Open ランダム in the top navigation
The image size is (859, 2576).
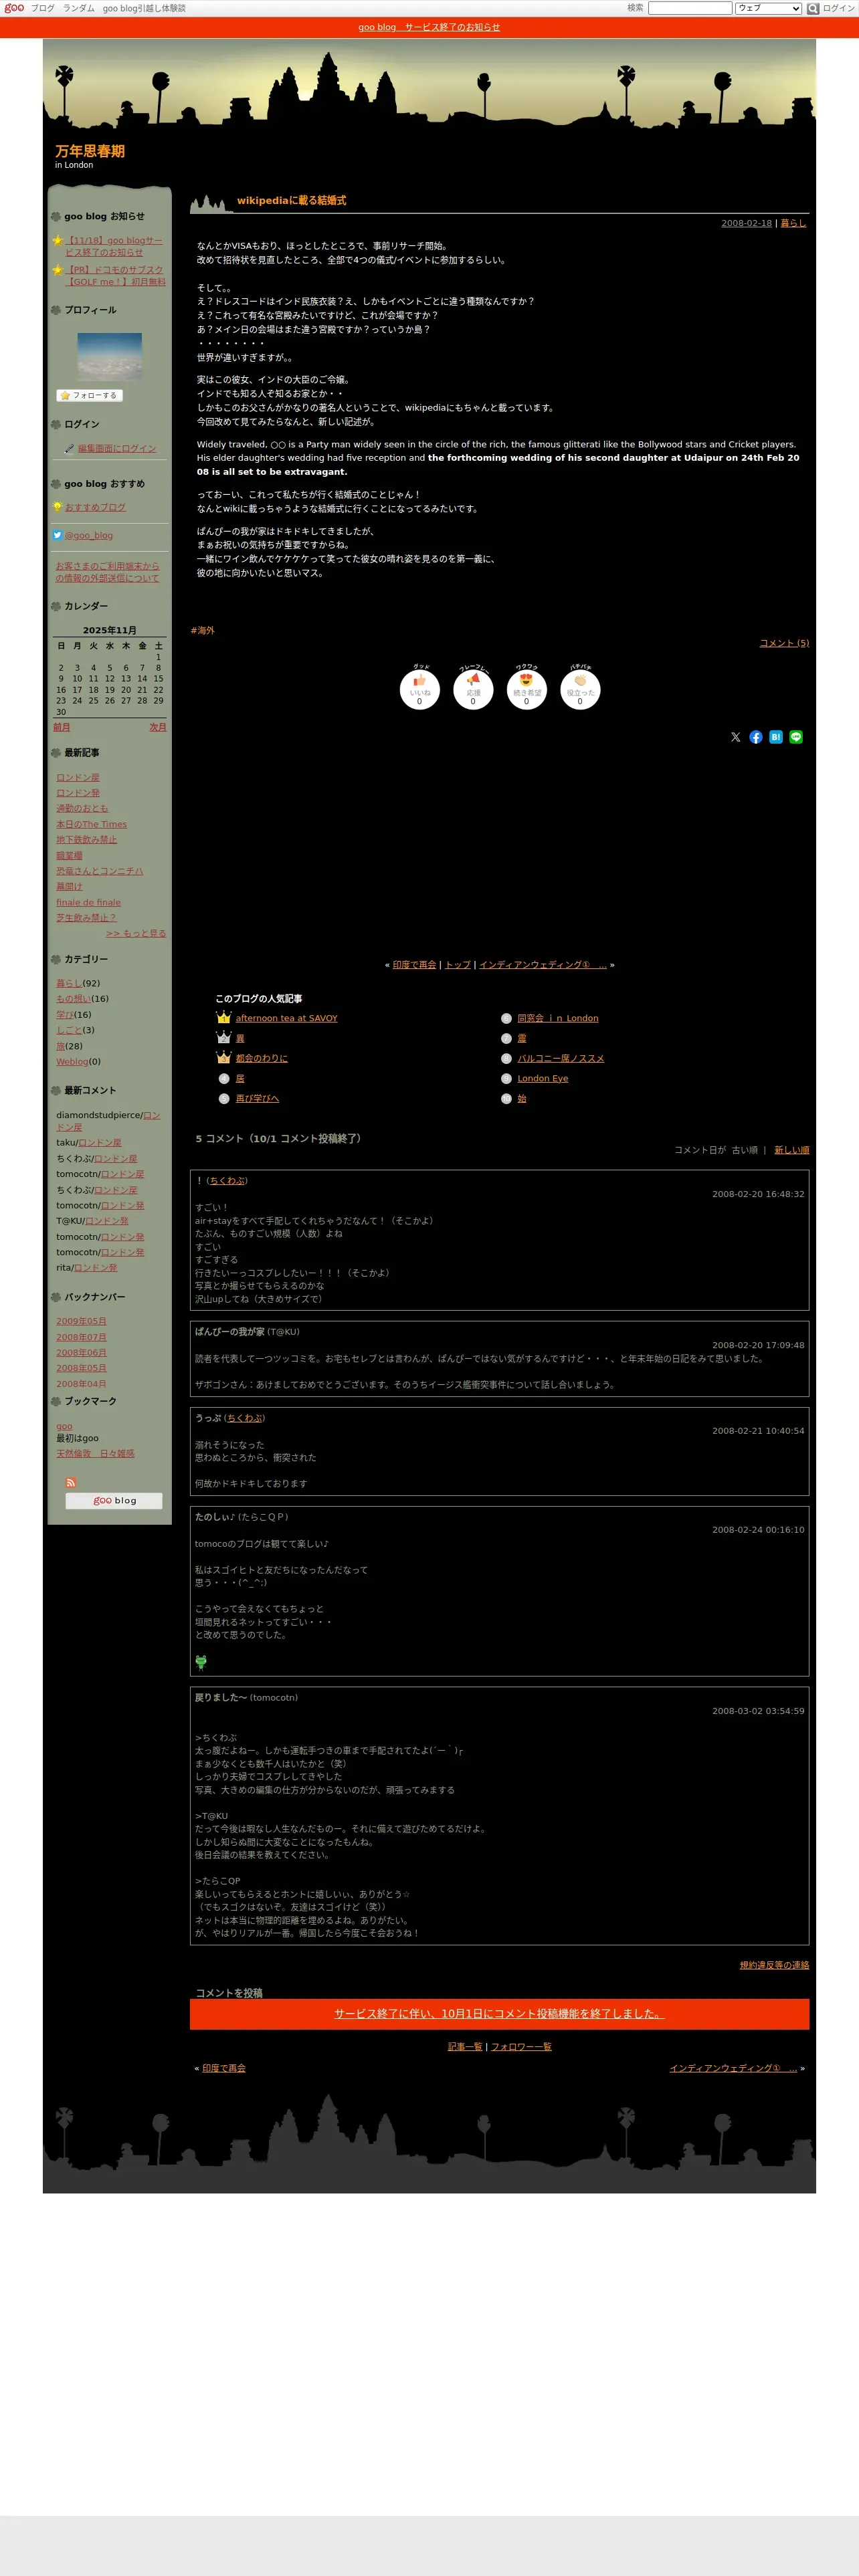[79, 8]
